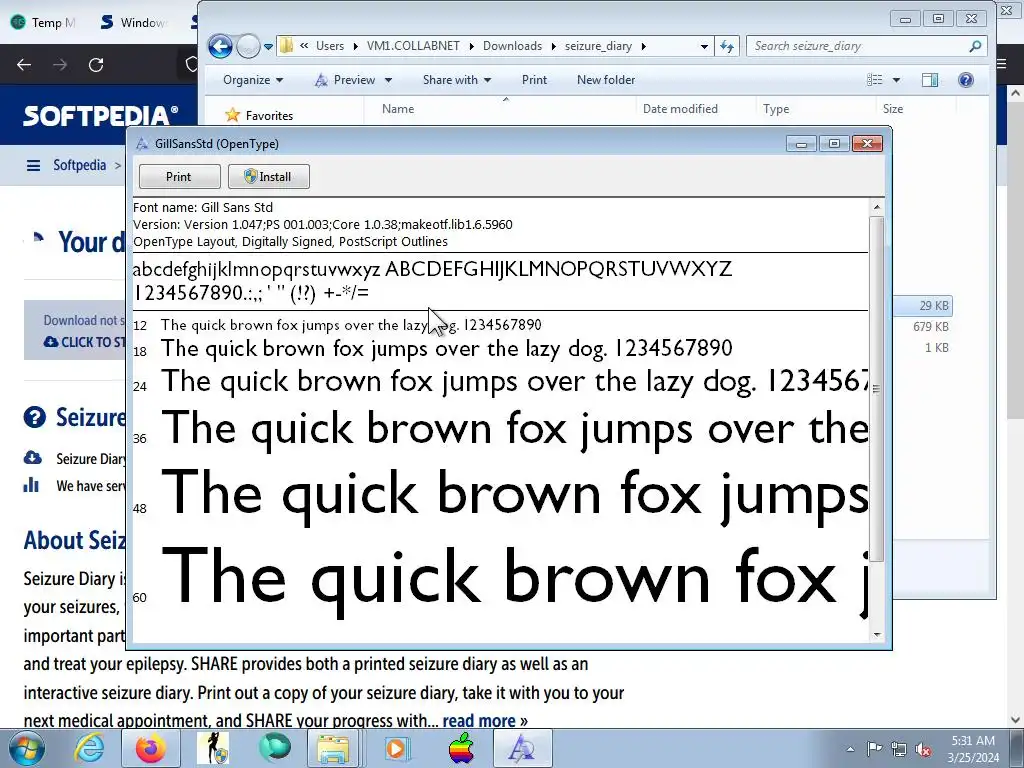Screen dimensions: 1024x768
Task: Click the font viewer taskbar button
Action: click(522, 748)
